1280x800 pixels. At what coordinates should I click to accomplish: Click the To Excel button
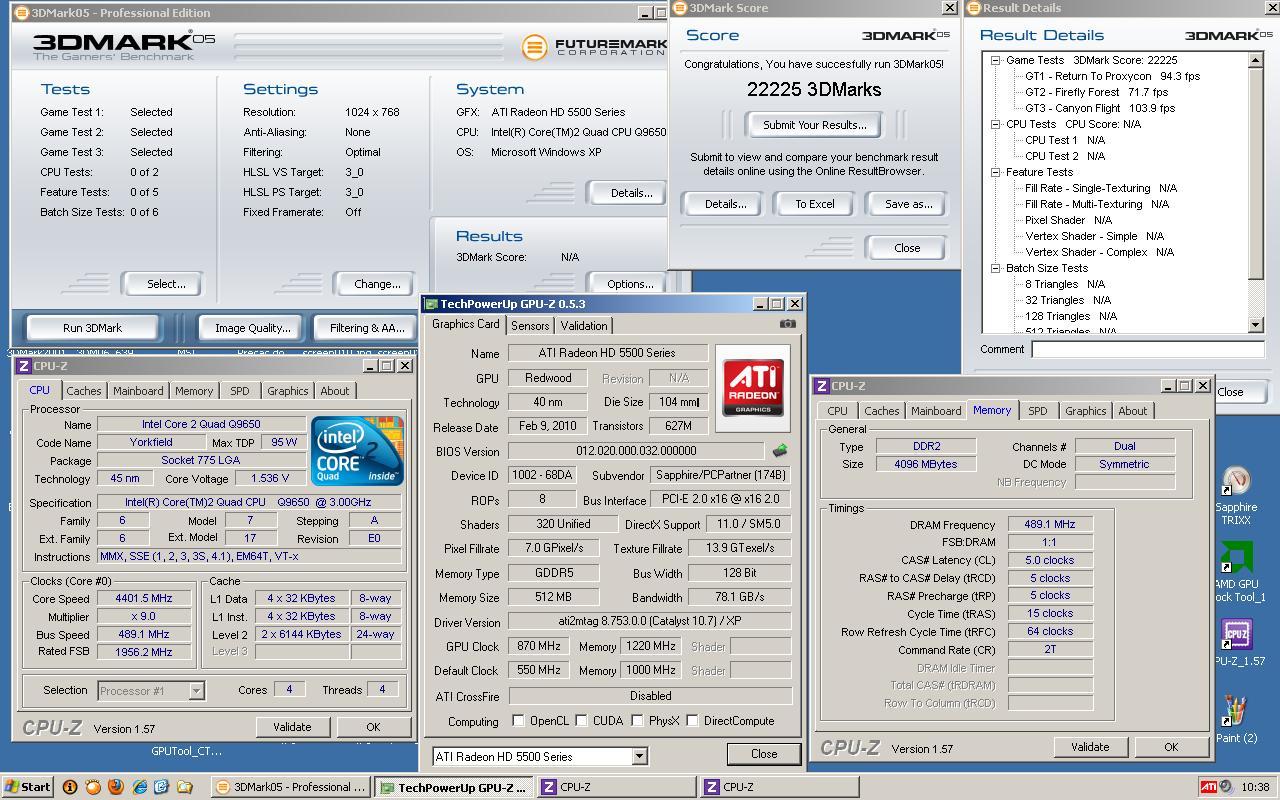click(815, 204)
